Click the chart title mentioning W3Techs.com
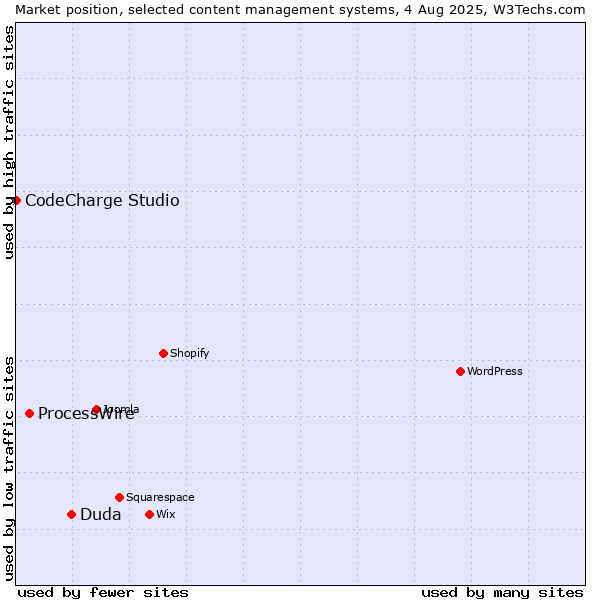The image size is (600, 600). coord(300,10)
